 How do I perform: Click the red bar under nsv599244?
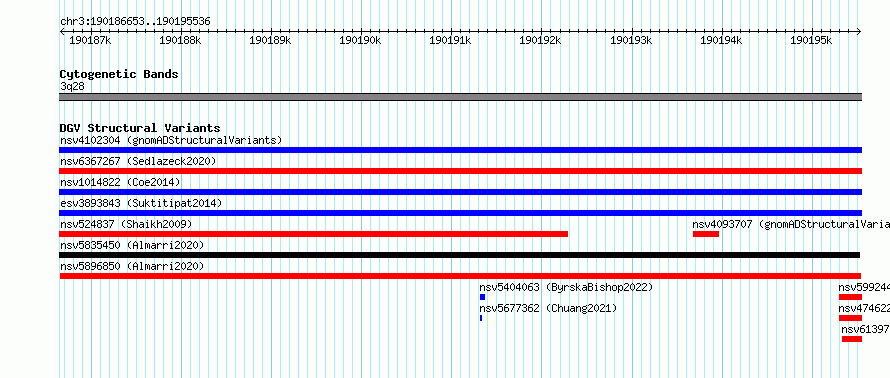click(850, 297)
